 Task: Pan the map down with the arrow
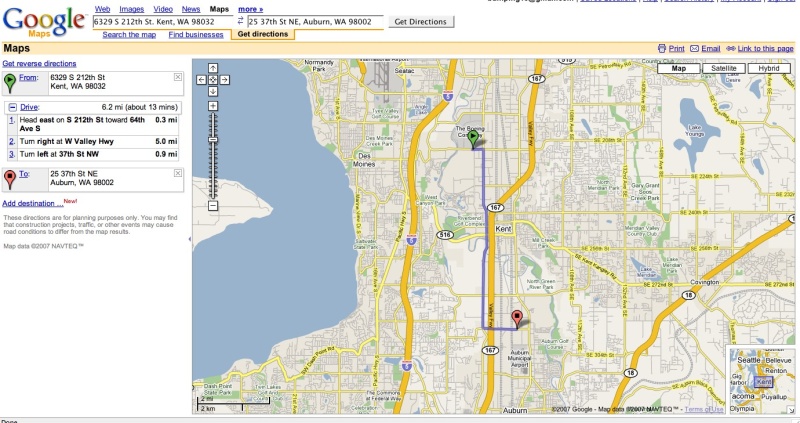click(213, 91)
